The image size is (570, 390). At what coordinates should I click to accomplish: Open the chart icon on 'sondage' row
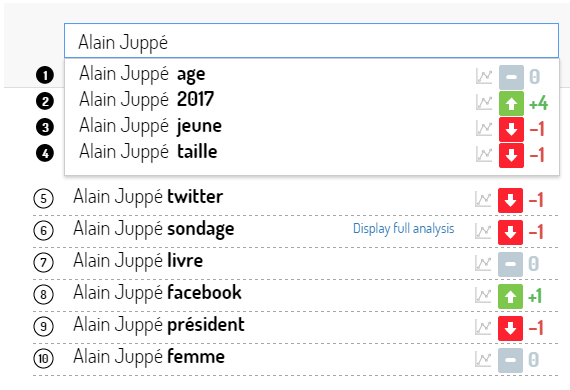(x=483, y=231)
